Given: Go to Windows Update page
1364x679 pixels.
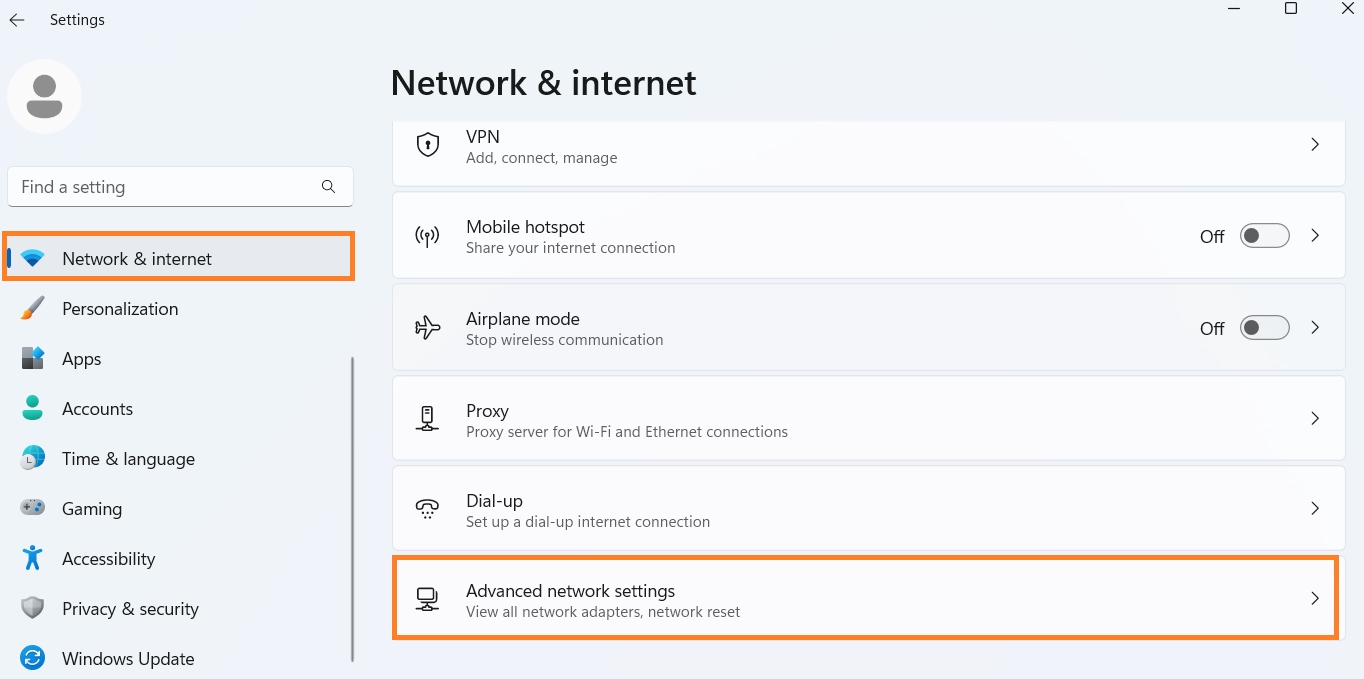Looking at the screenshot, I should (x=128, y=659).
